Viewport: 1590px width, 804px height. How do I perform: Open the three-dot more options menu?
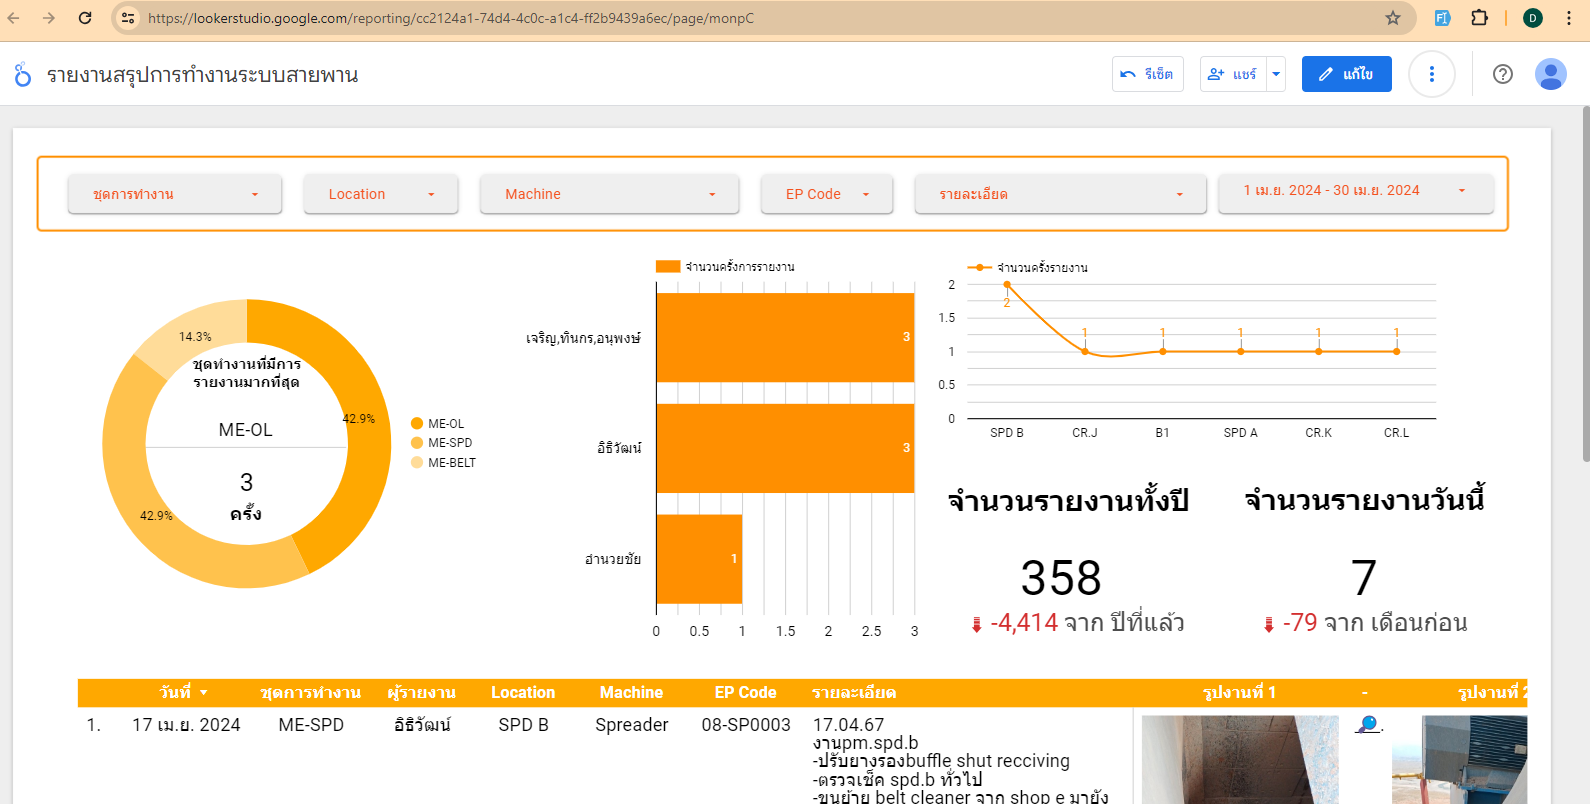tap(1431, 74)
